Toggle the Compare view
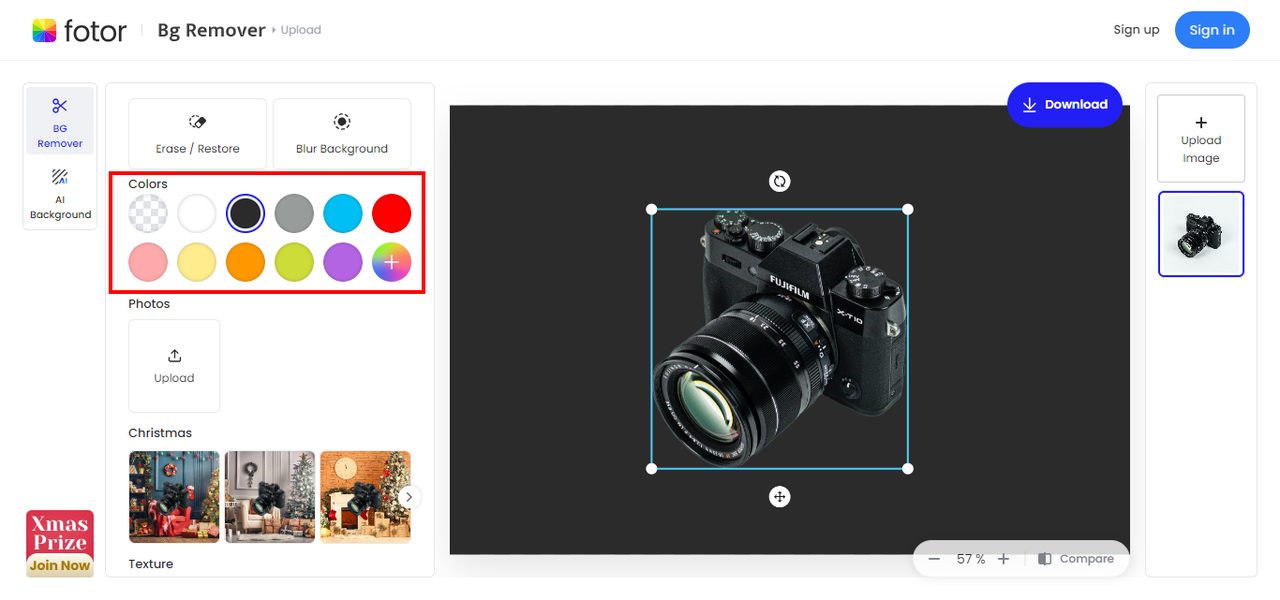 [x=1076, y=559]
